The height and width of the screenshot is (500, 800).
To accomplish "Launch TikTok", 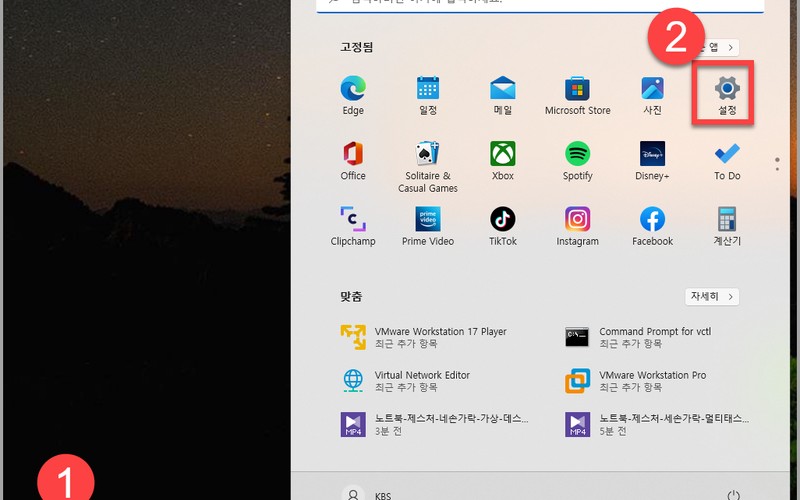I will [503, 227].
